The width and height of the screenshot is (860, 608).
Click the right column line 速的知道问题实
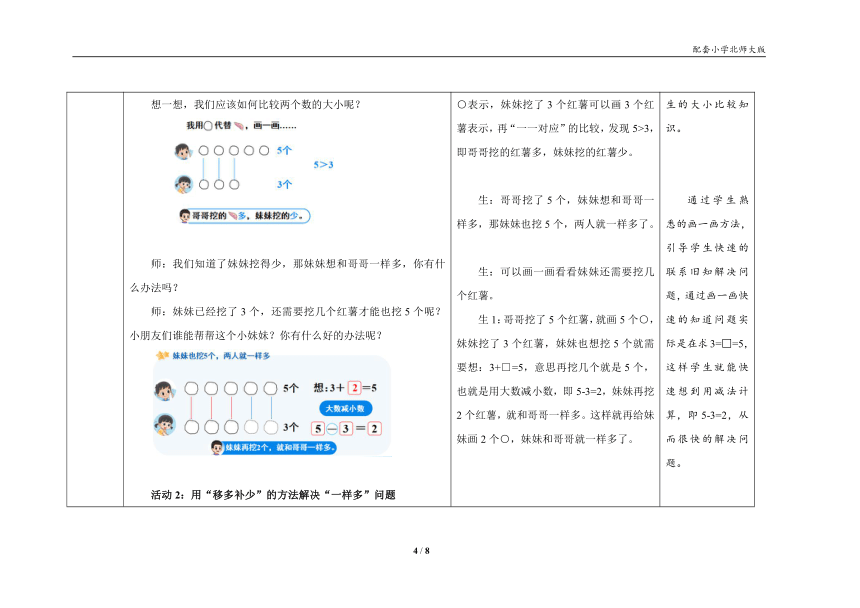point(708,319)
